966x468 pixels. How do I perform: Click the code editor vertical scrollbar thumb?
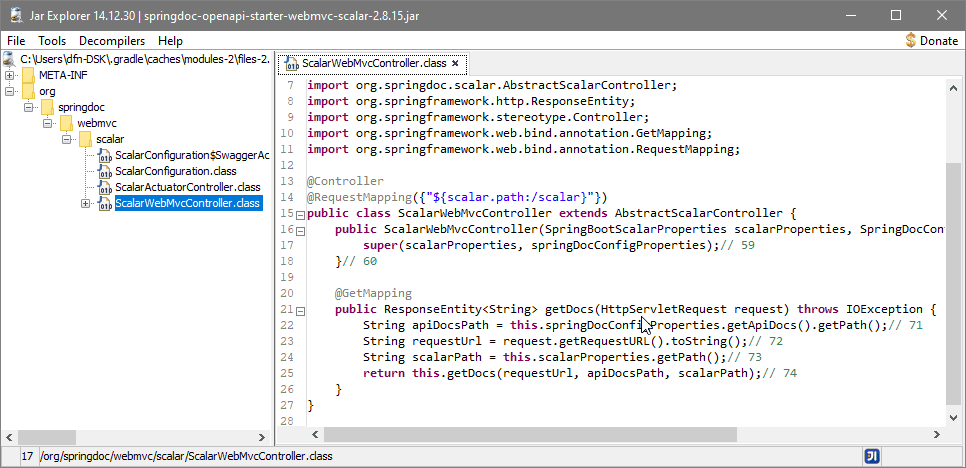point(952,284)
